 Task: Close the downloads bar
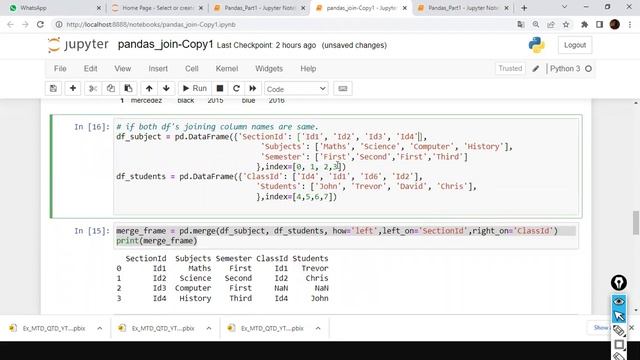click(631, 328)
